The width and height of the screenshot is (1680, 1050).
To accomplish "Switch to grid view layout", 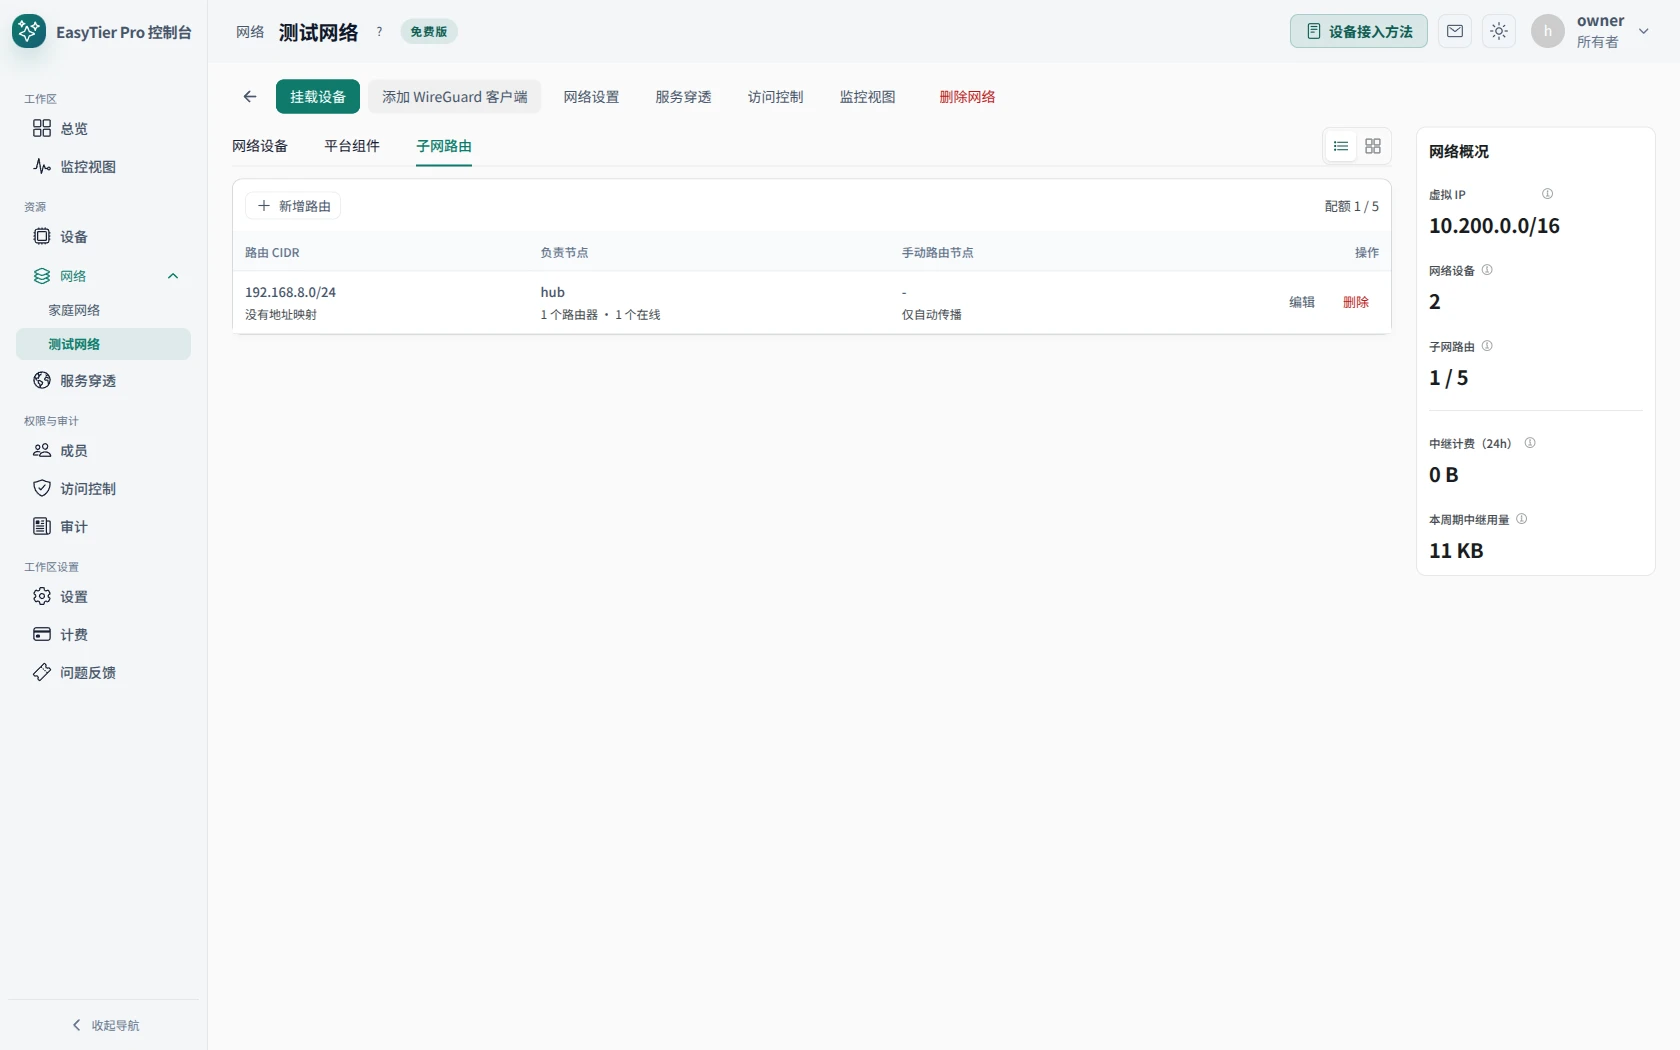I will click(1373, 146).
